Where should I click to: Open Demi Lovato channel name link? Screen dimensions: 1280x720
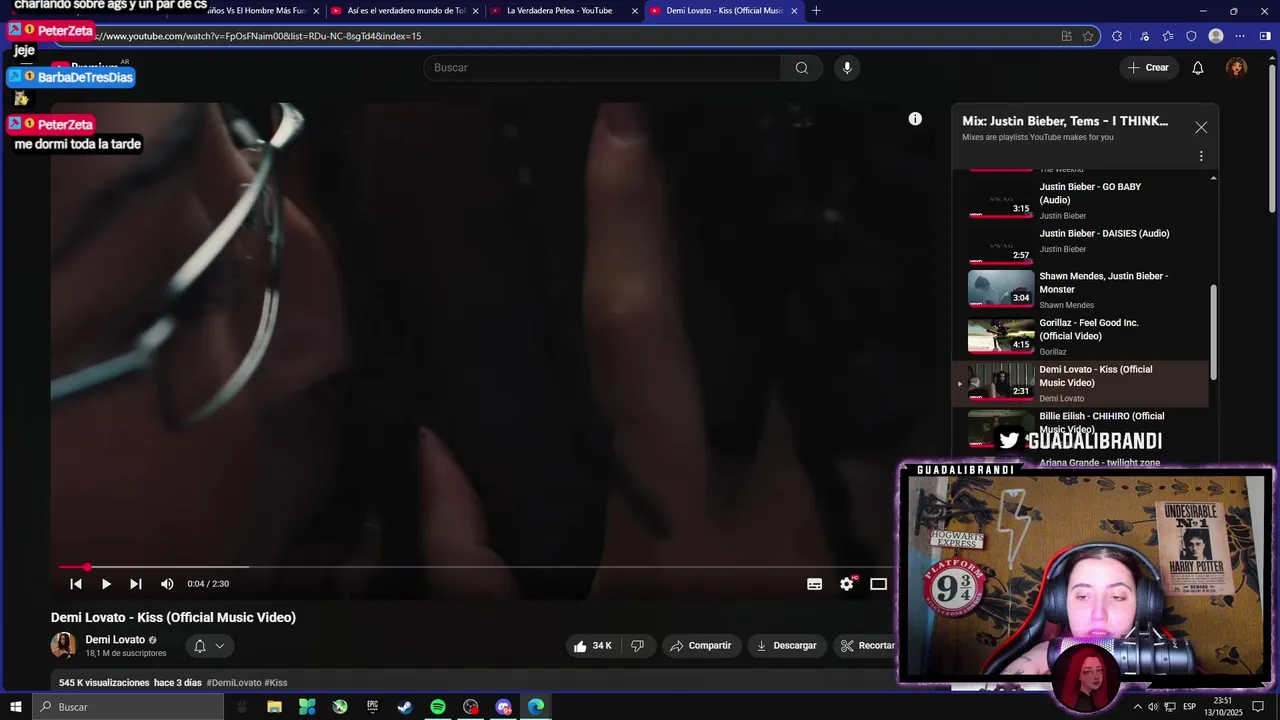(115, 640)
